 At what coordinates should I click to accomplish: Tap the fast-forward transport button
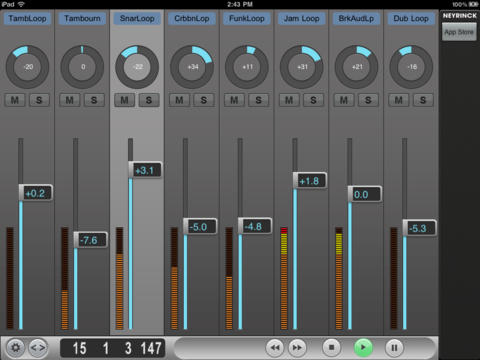[297, 348]
